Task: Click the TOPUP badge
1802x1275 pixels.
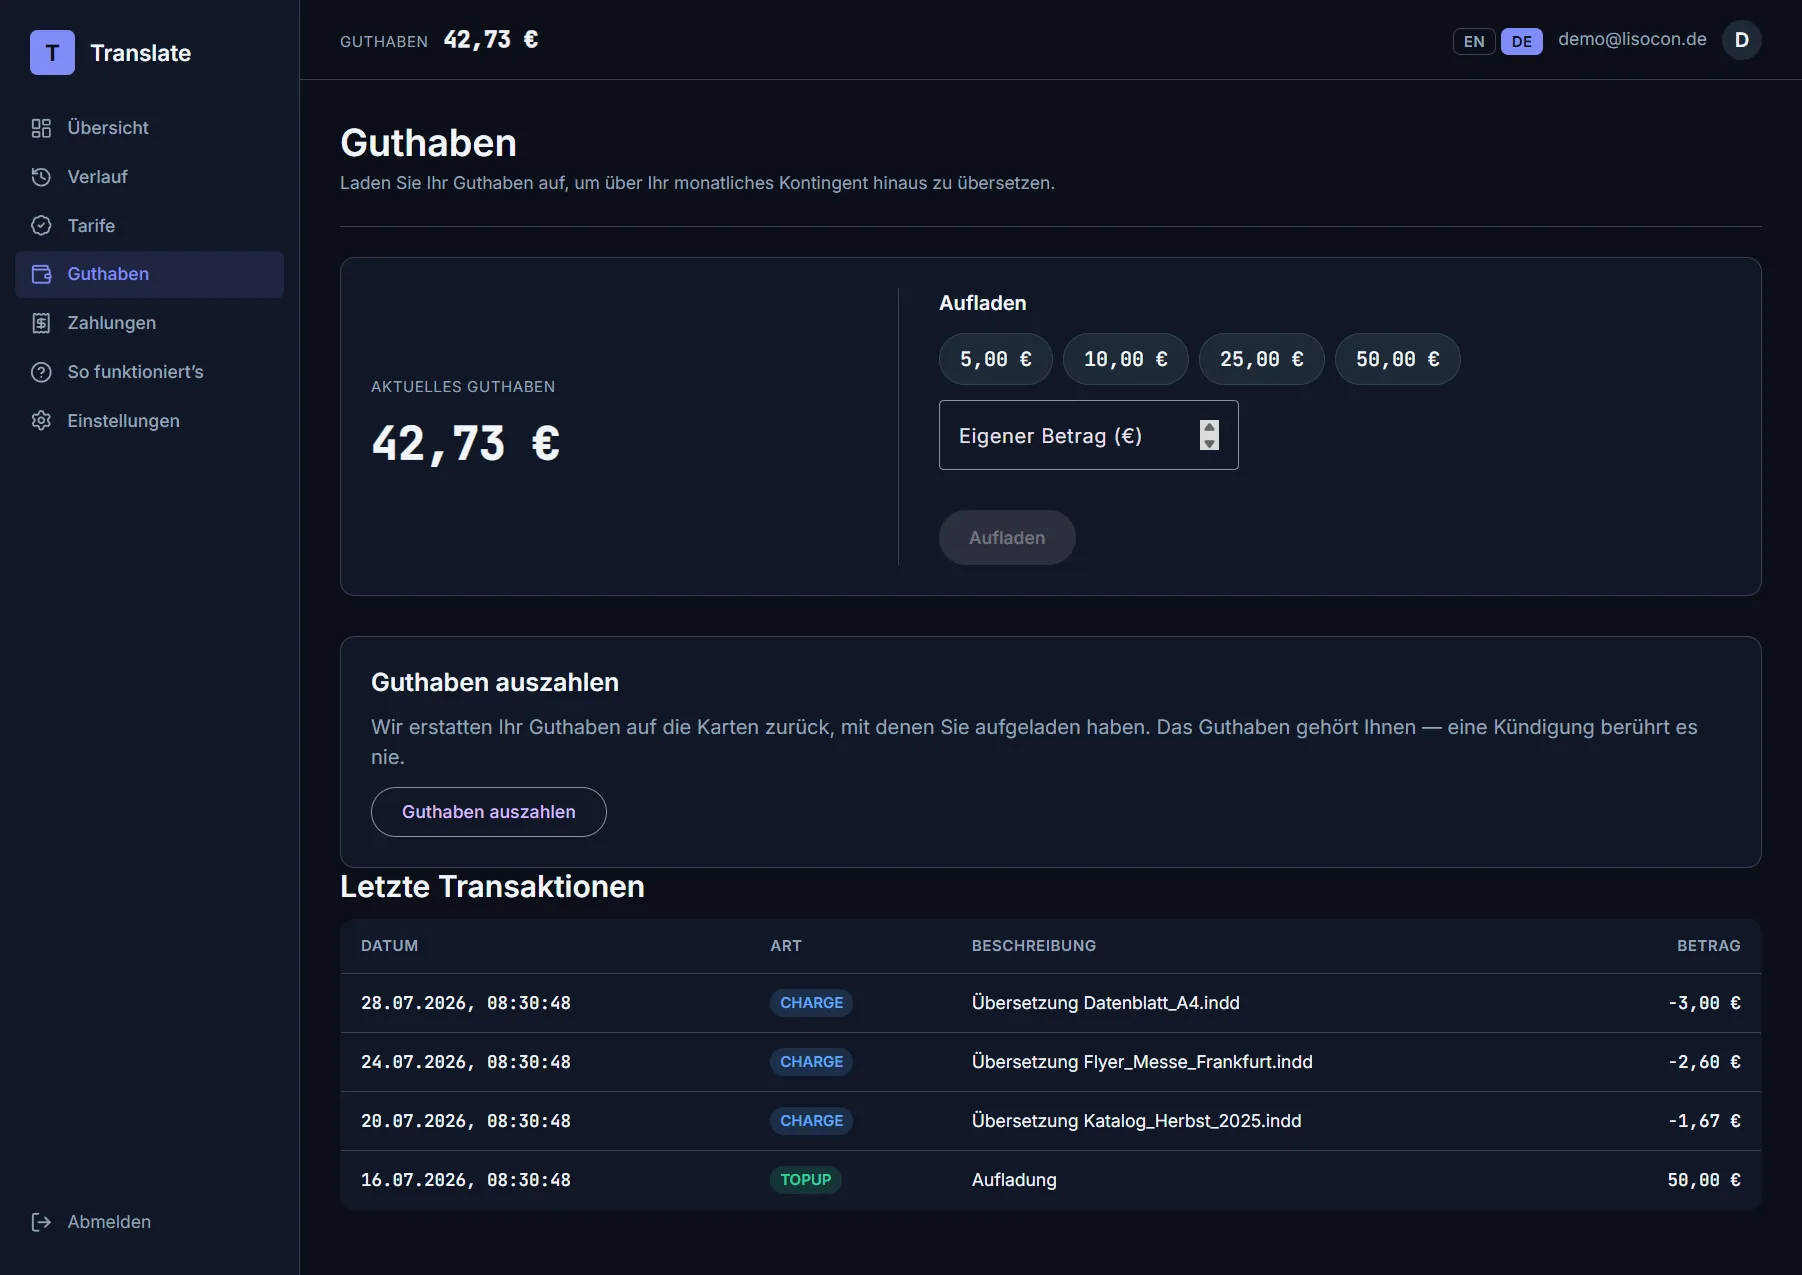Action: point(806,1180)
